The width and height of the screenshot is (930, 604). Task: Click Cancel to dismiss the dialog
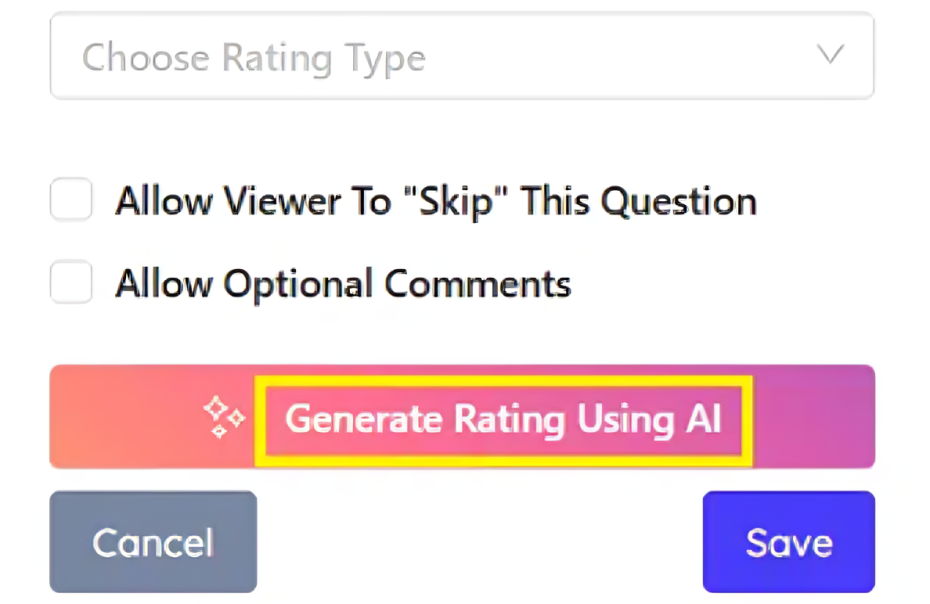tap(152, 541)
